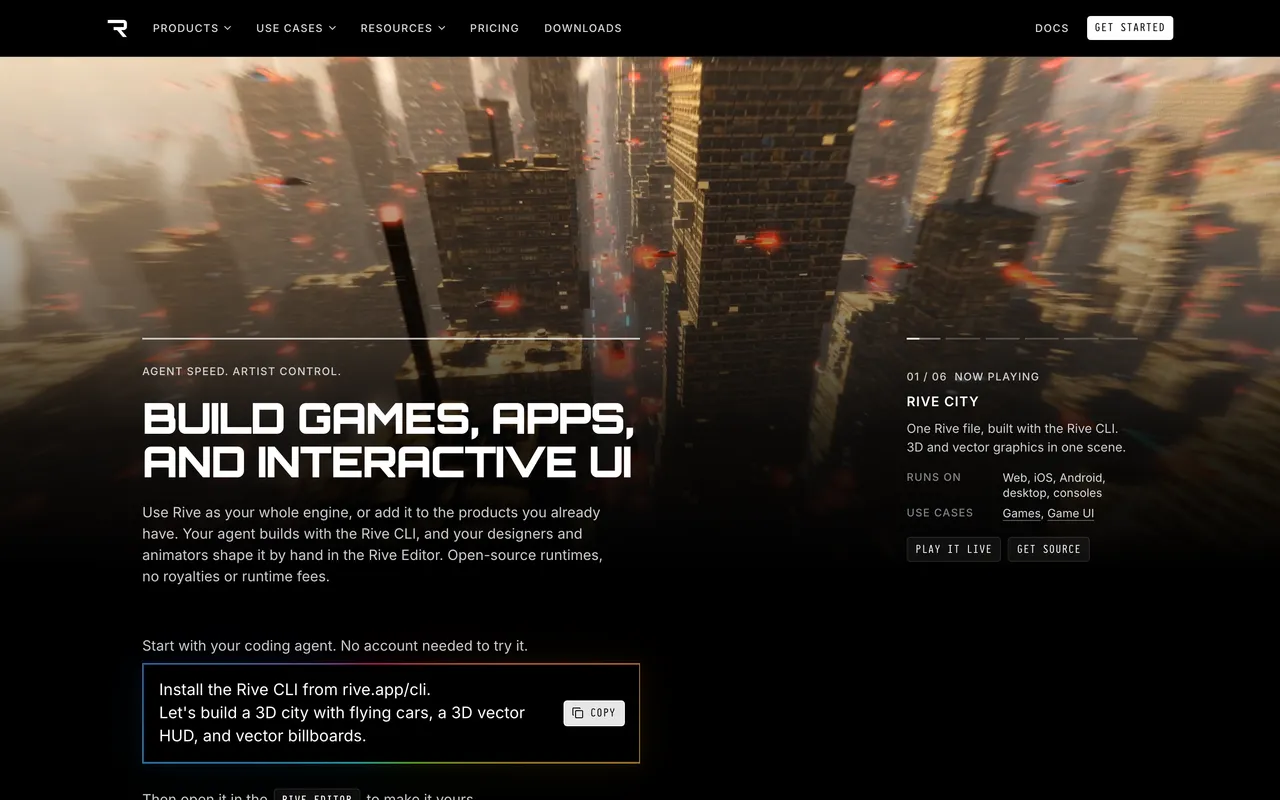Viewport: 1280px width, 800px height.
Task: Jump to the last slide indicator
Action: (x=1121, y=339)
